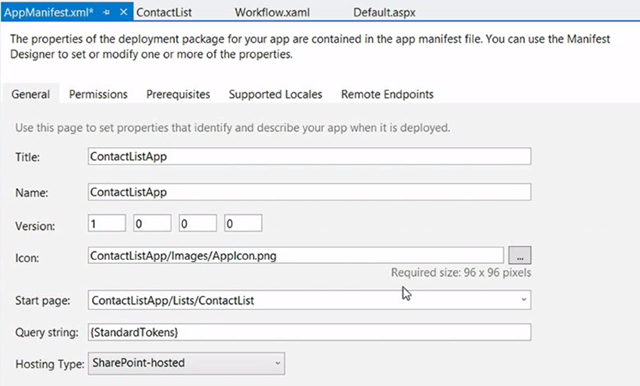
Task: Open the Start page dropdown
Action: pyautogui.click(x=309, y=300)
